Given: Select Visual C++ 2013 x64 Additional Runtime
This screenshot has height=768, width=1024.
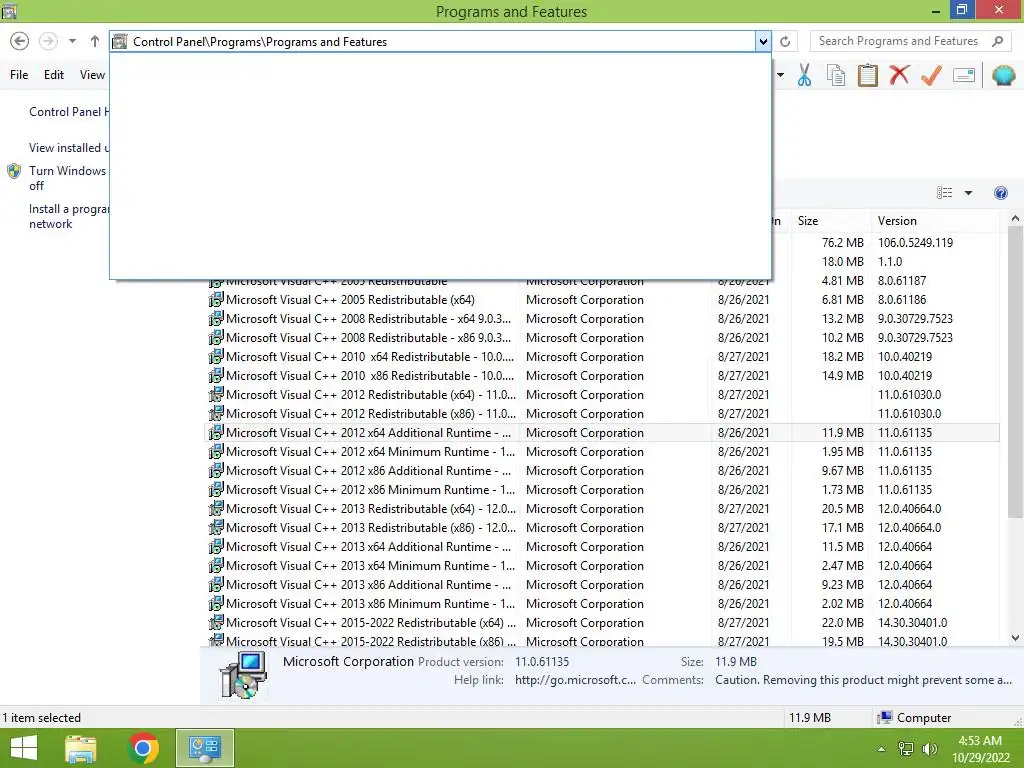Looking at the screenshot, I should click(x=601, y=546).
